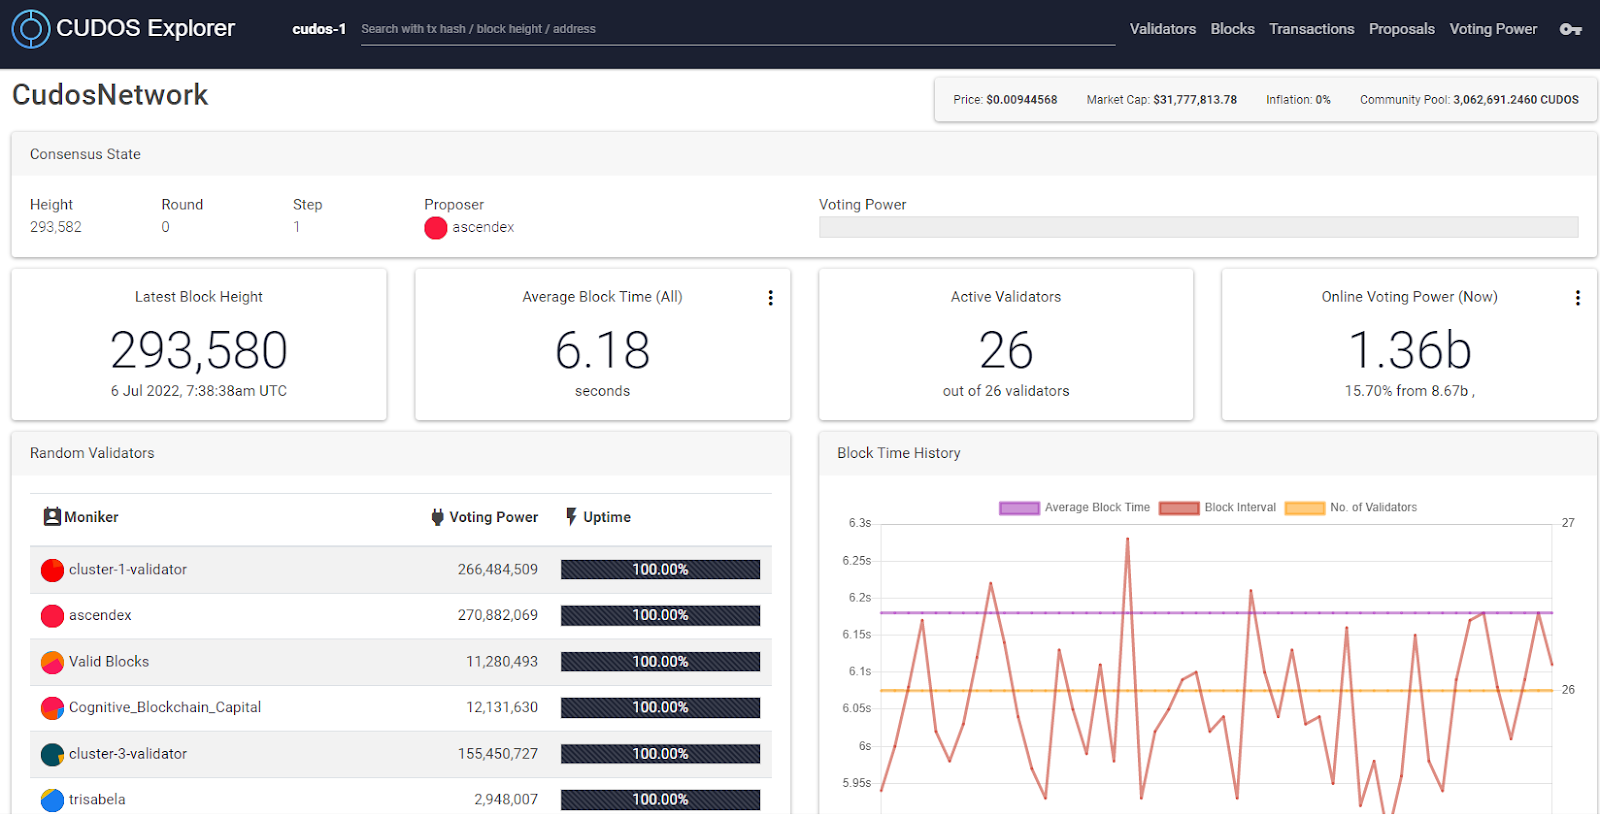This screenshot has height=817, width=1600.
Task: Click voting power 11,280,493 cell
Action: tap(502, 662)
